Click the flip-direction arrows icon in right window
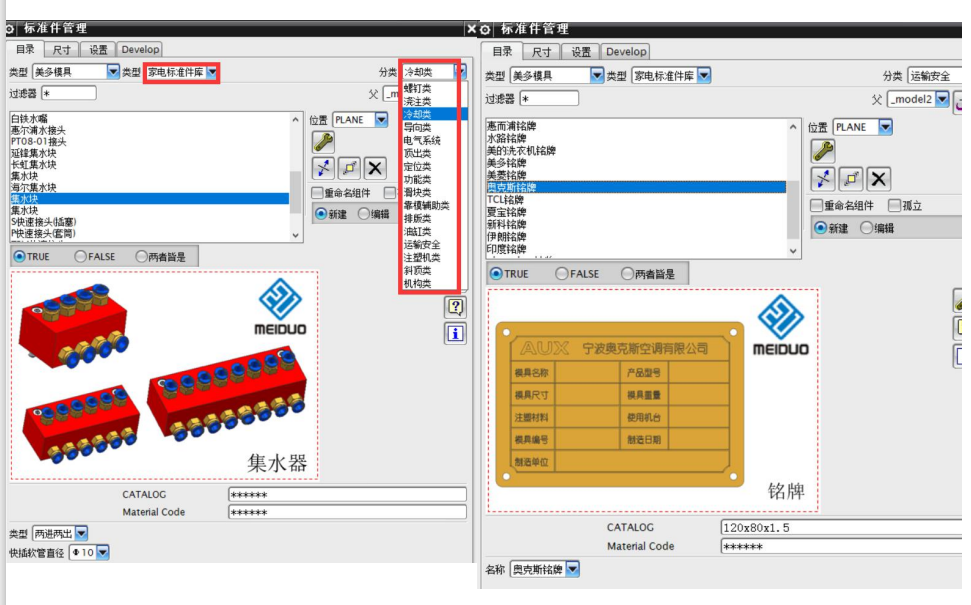 tap(823, 180)
